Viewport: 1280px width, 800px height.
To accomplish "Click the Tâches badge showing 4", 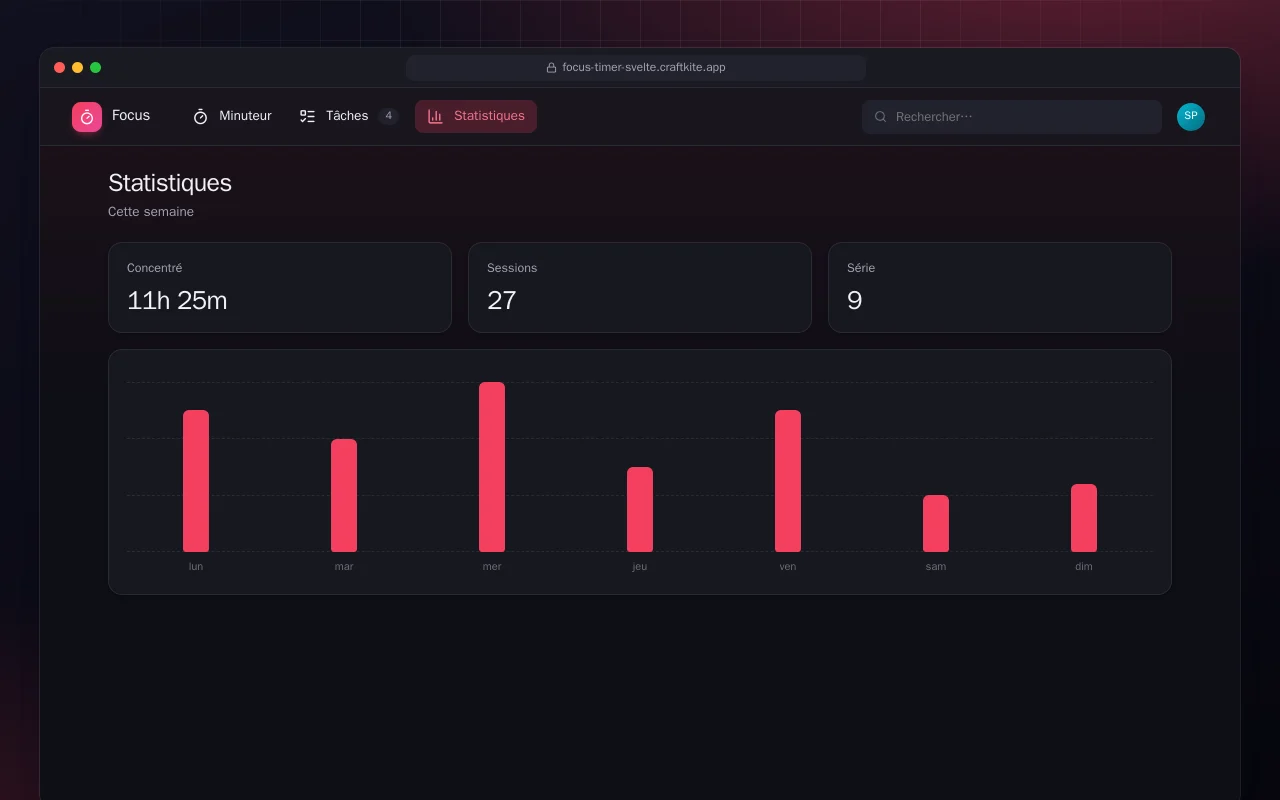I will point(388,116).
